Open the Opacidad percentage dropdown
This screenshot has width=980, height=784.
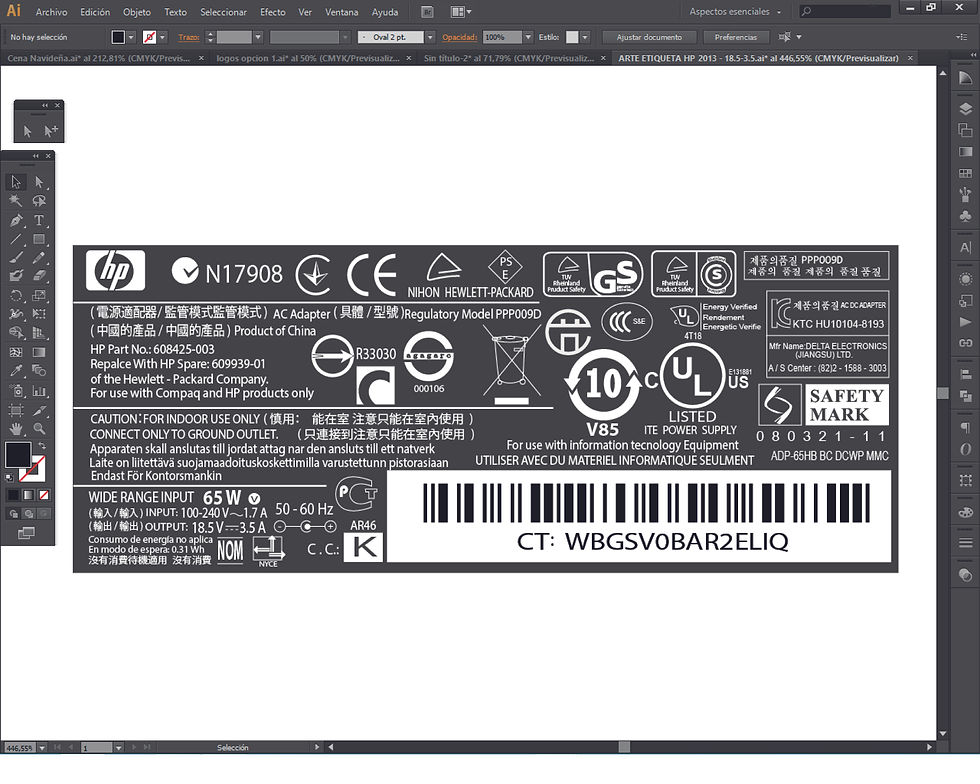click(528, 38)
